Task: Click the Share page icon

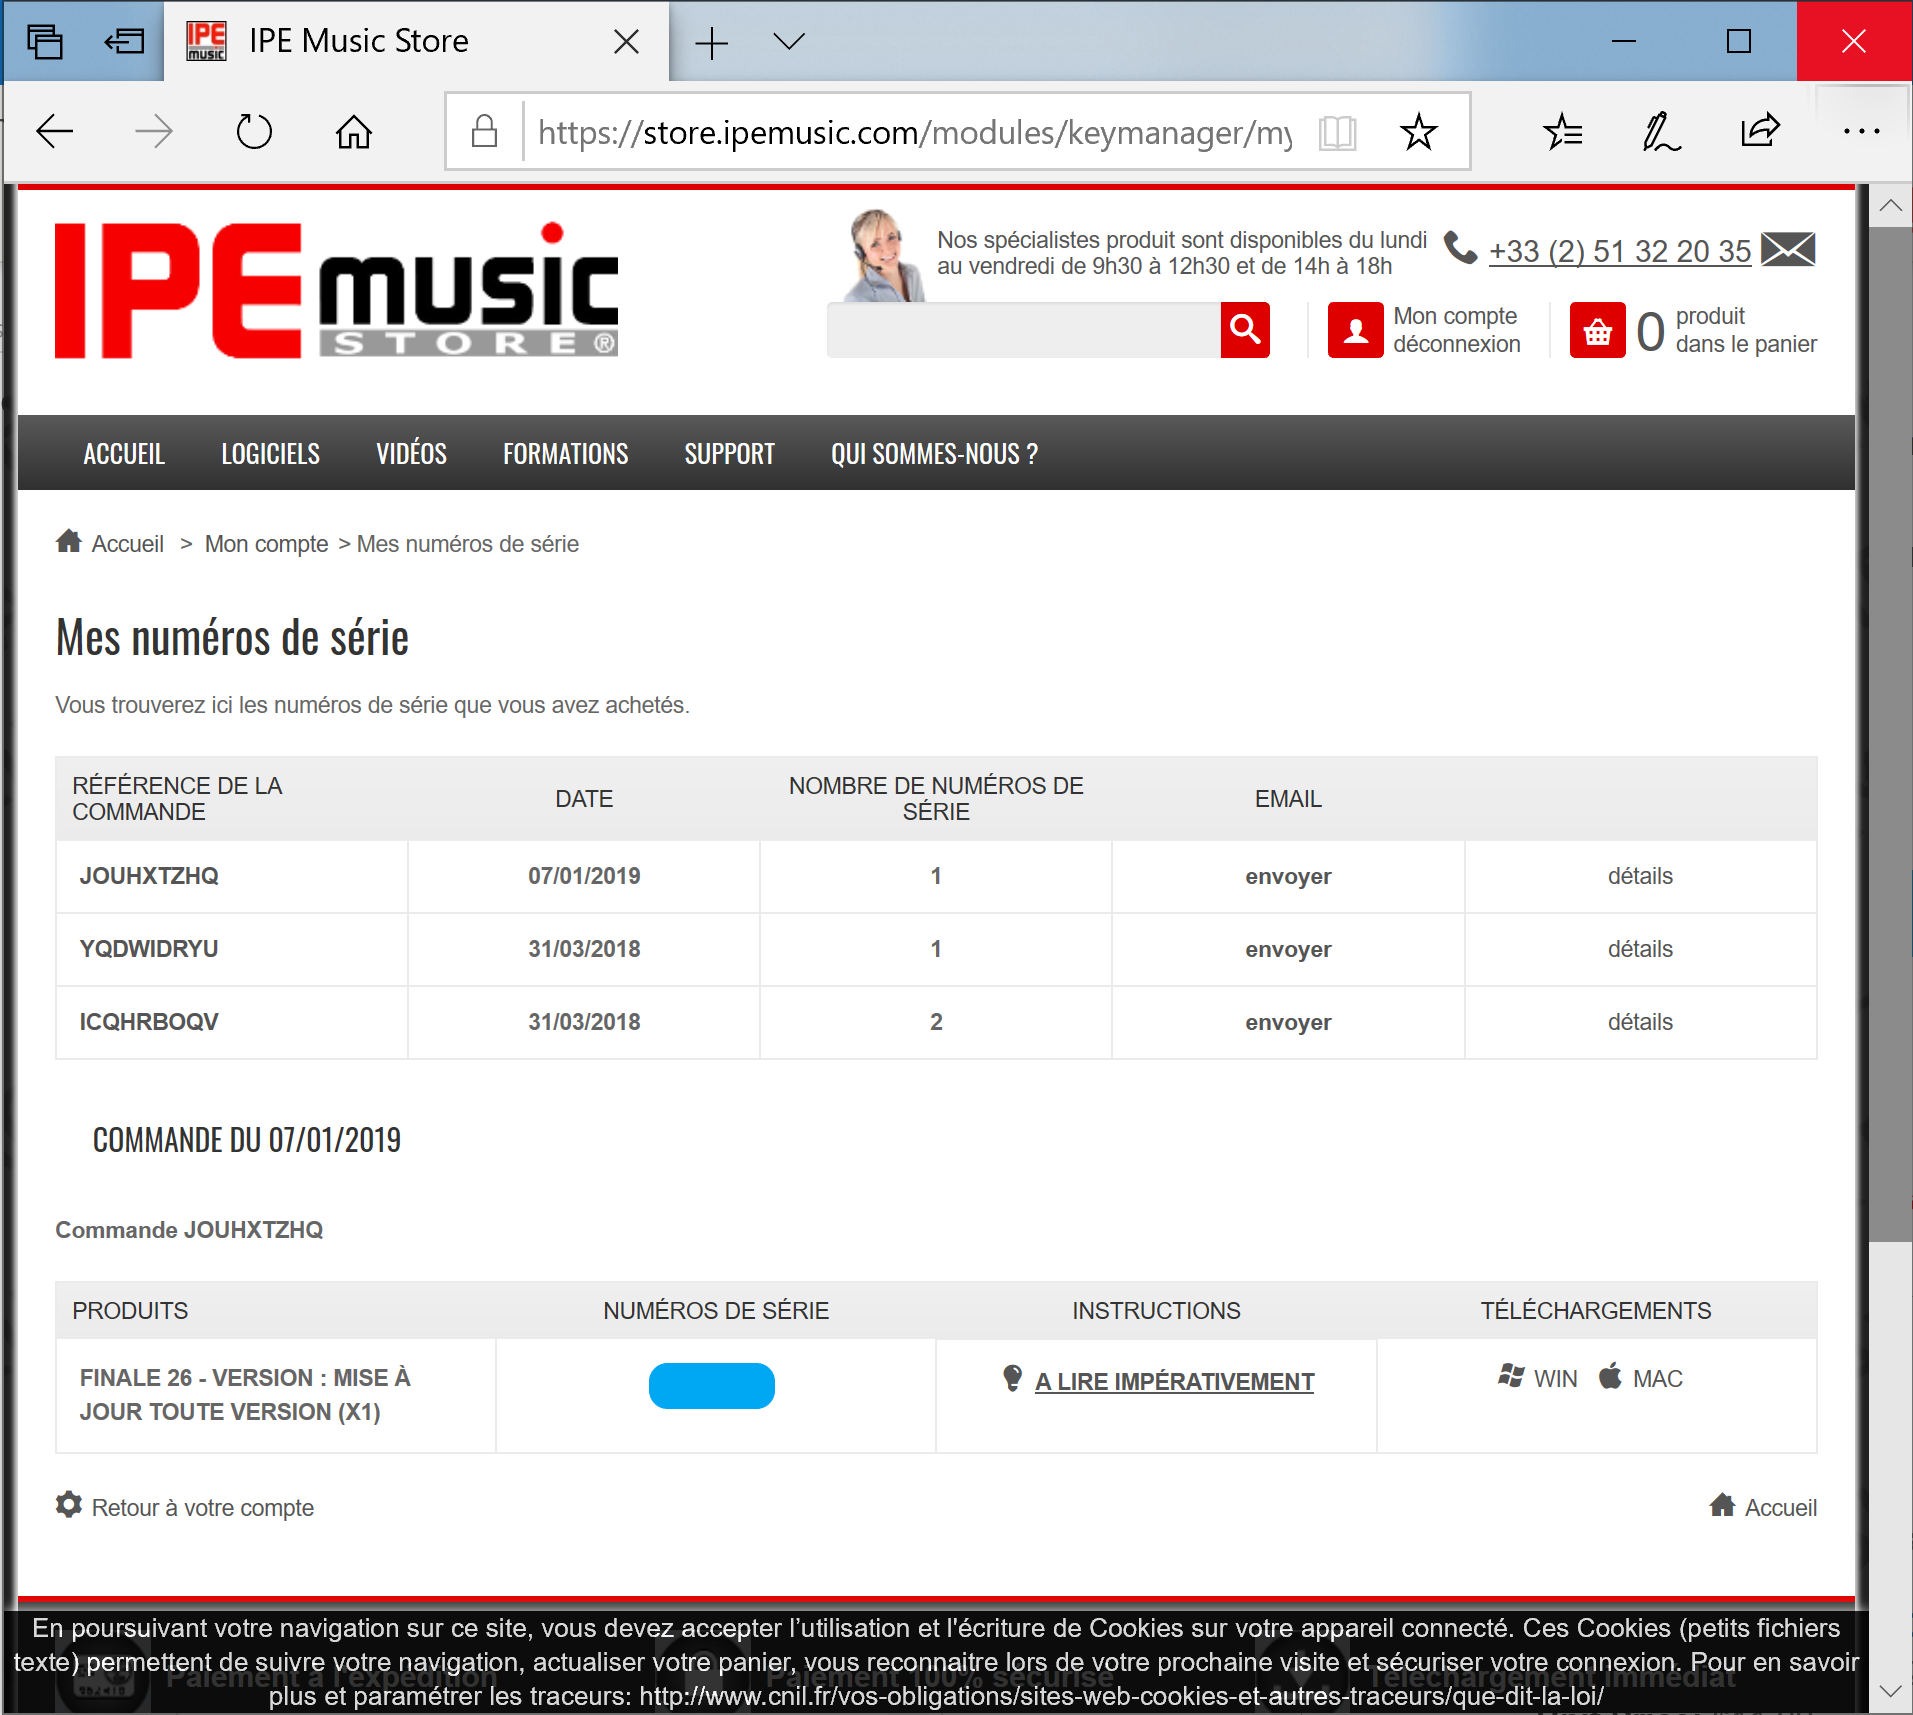Action: [1760, 131]
